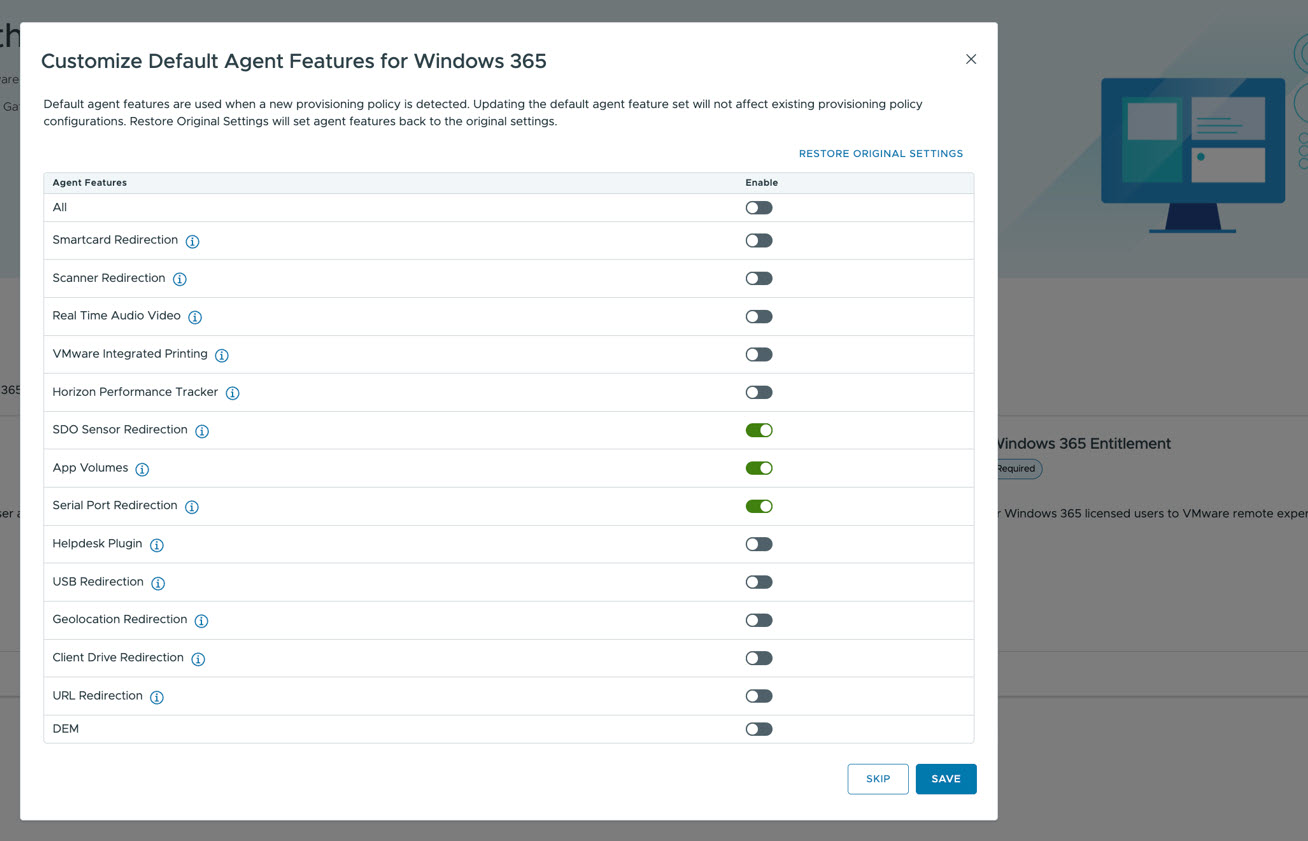Viewport: 1308px width, 841px height.
Task: Click the App Volumes feature name
Action: click(90, 468)
